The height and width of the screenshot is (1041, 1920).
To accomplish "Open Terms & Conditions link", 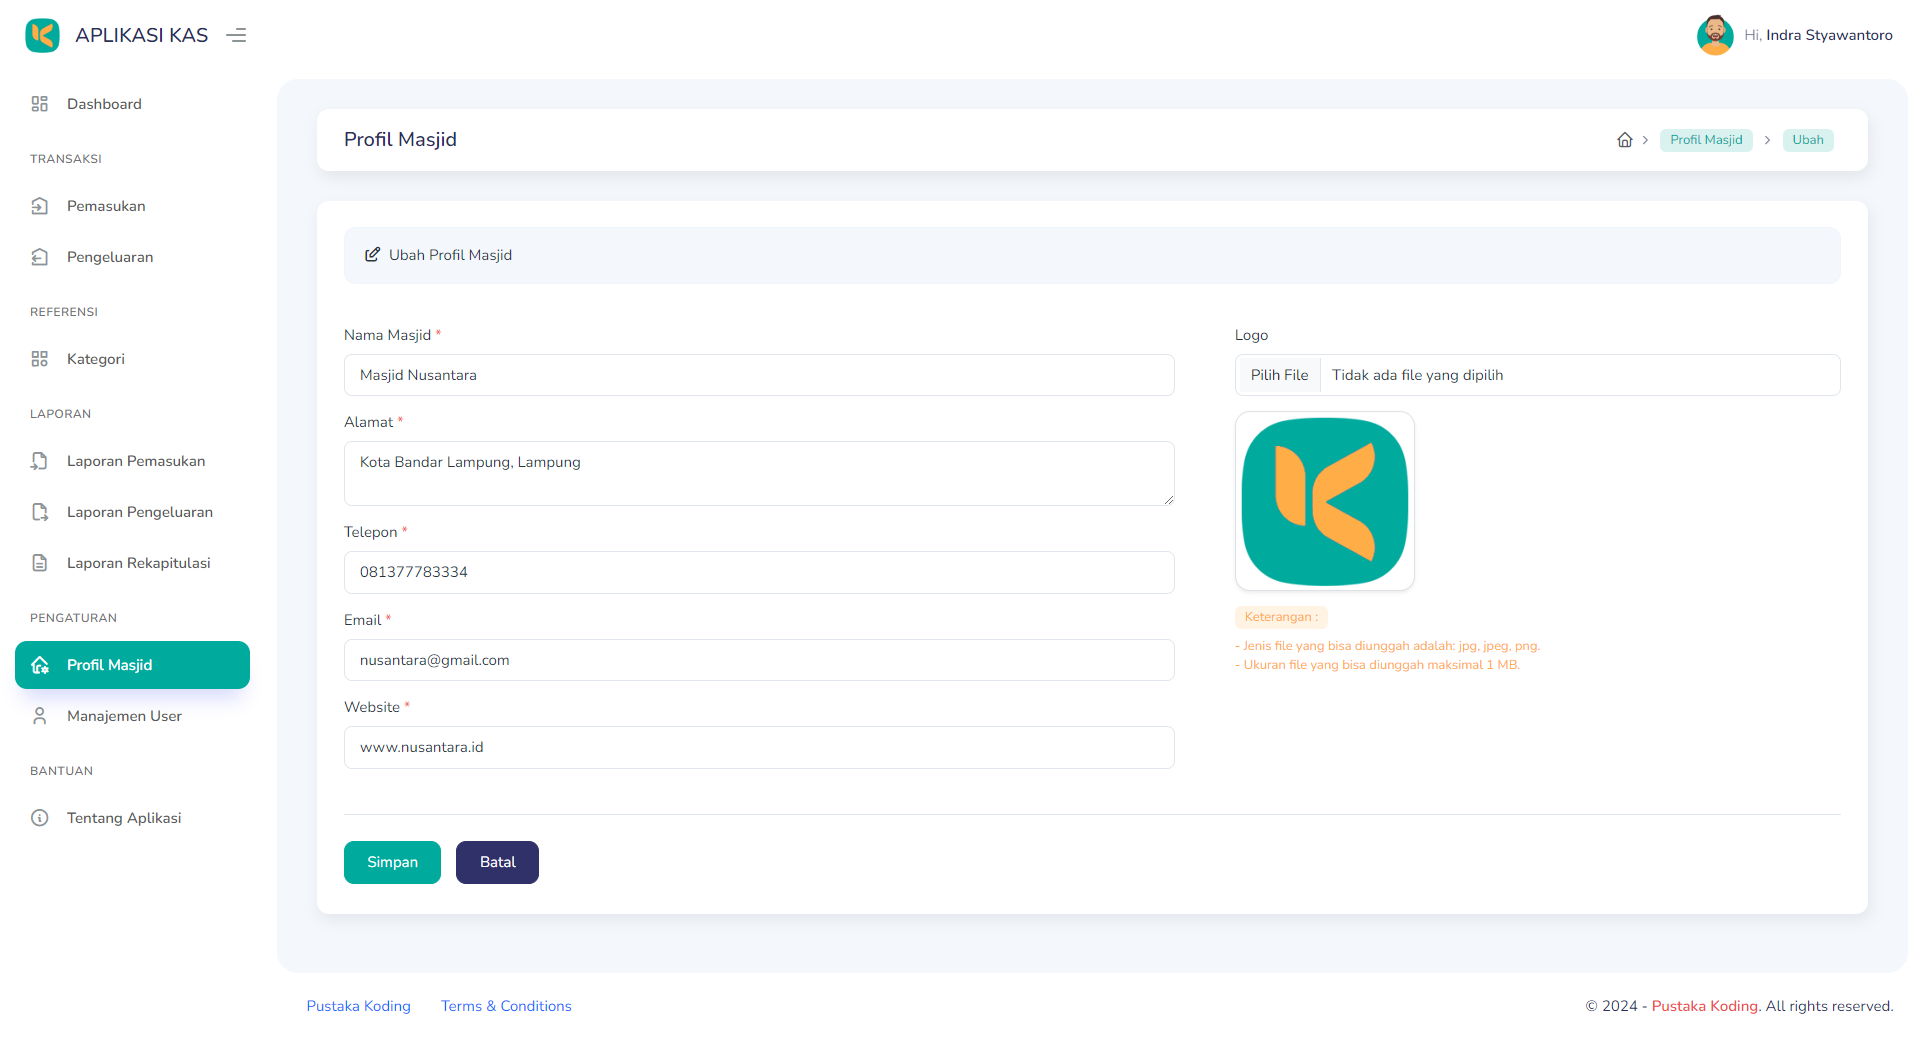I will pyautogui.click(x=506, y=1006).
